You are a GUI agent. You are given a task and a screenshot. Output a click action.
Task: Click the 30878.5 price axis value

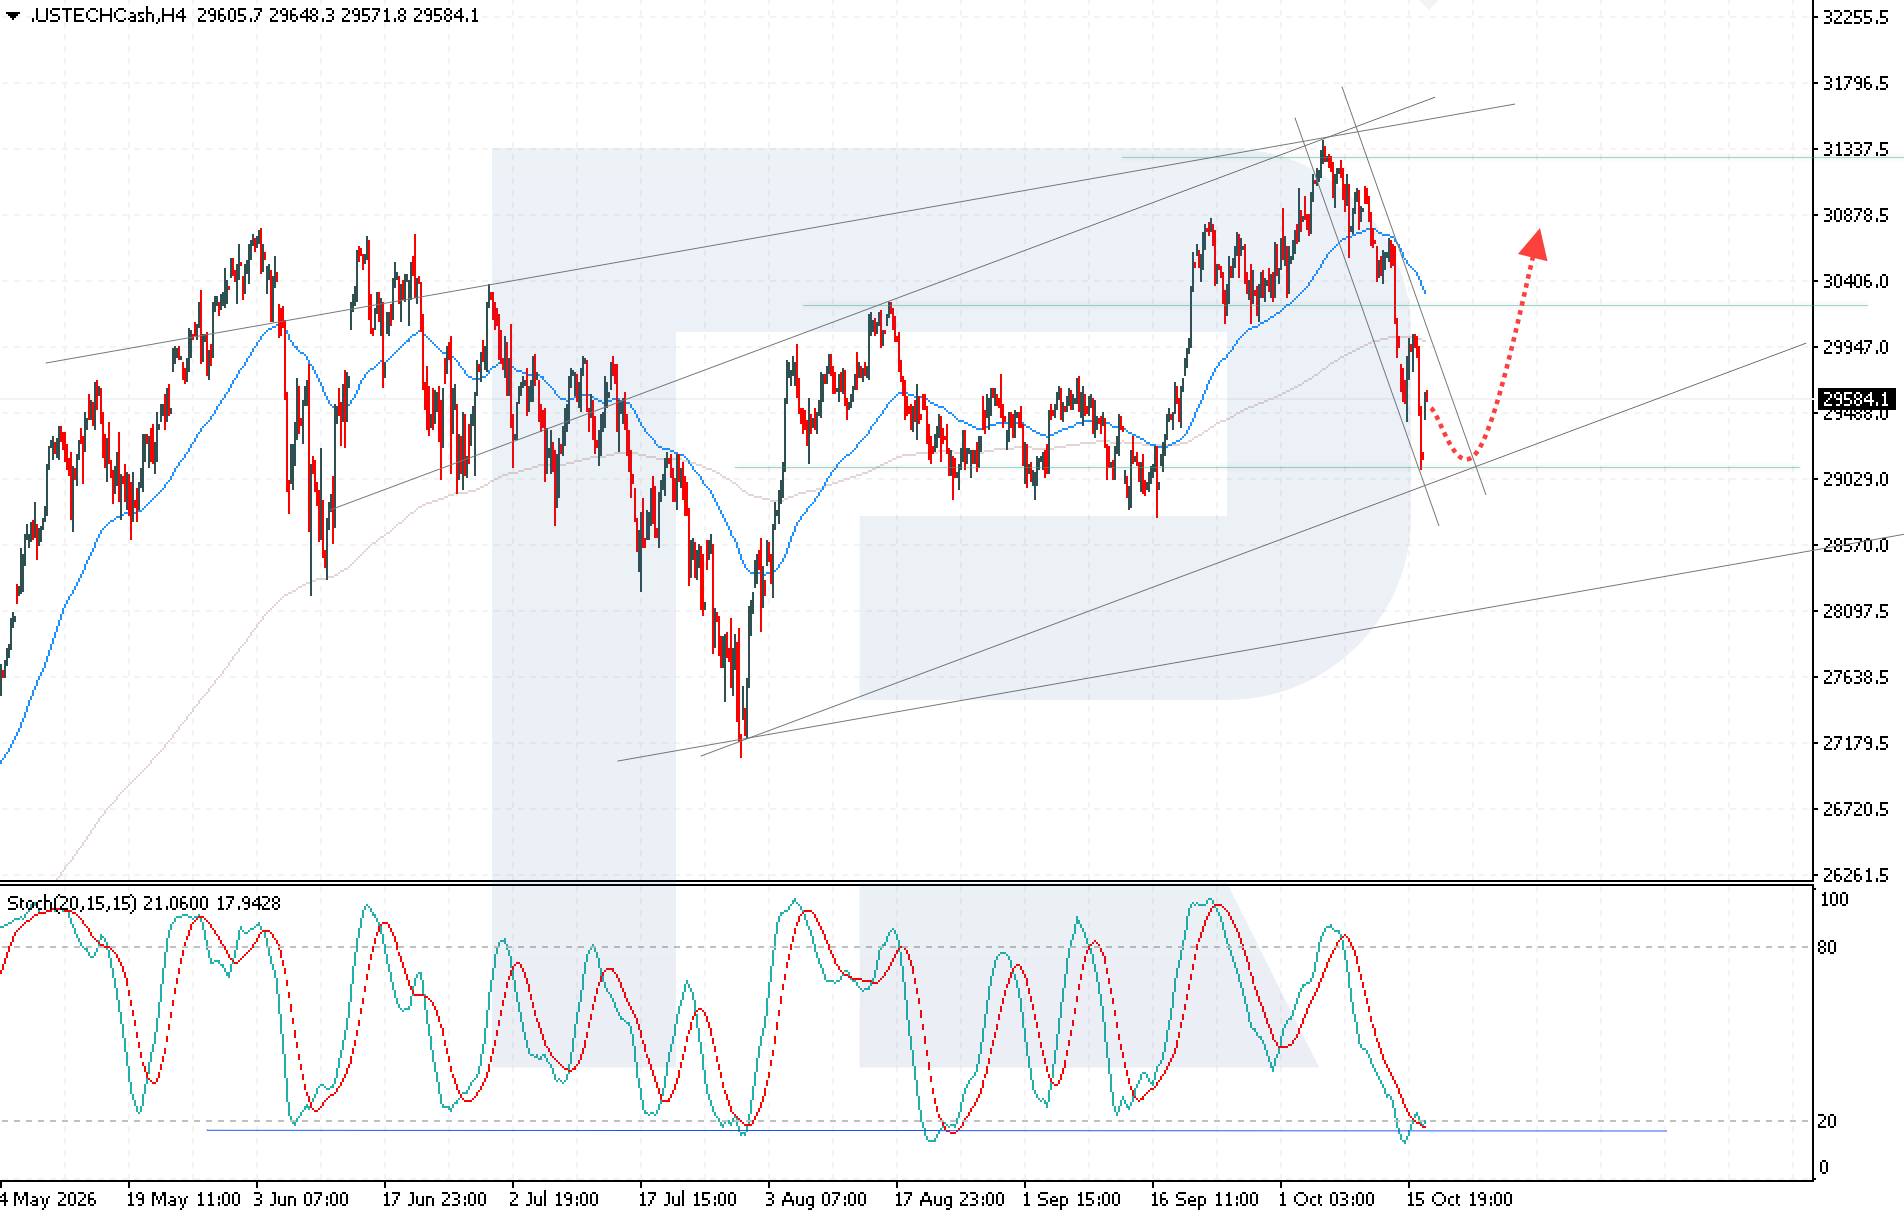tap(1856, 215)
